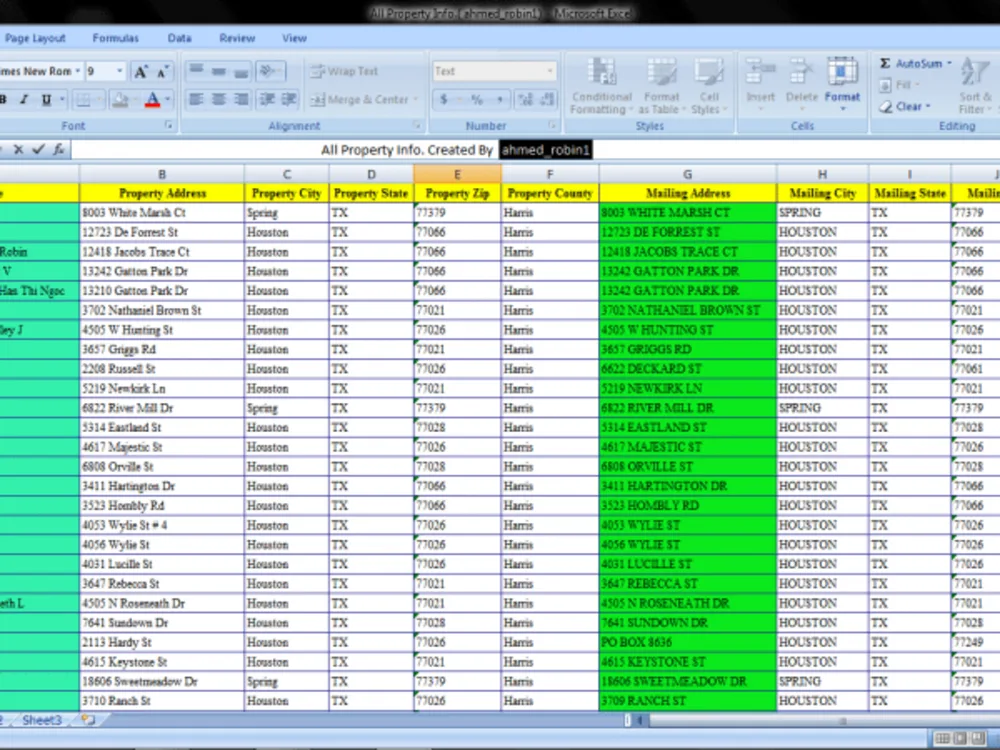Click the Decrease Decimal icon
This screenshot has height=750, width=1000.
[x=547, y=99]
